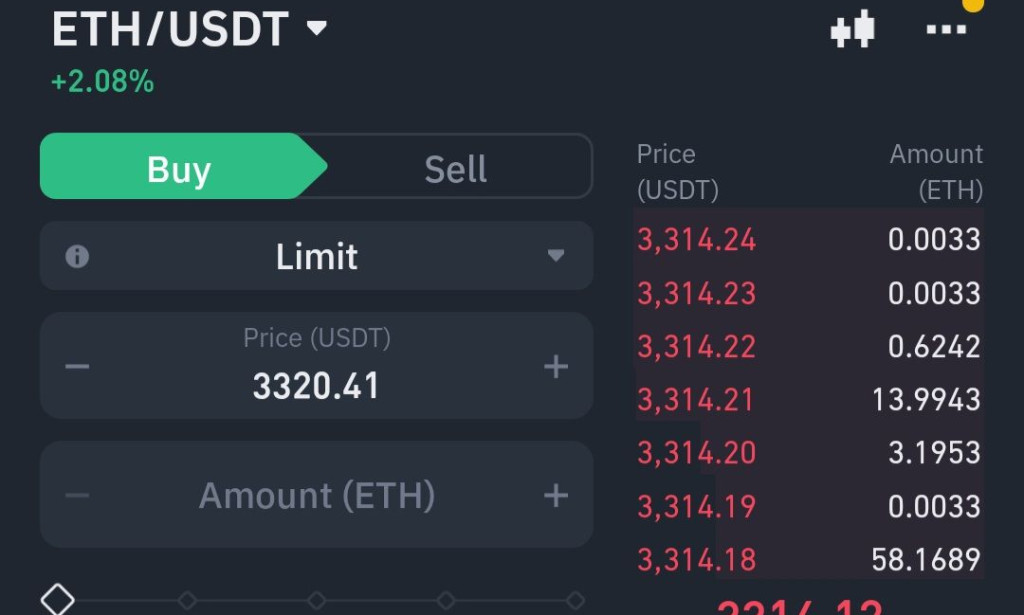
Task: Open the candlestick chart view
Action: (852, 30)
